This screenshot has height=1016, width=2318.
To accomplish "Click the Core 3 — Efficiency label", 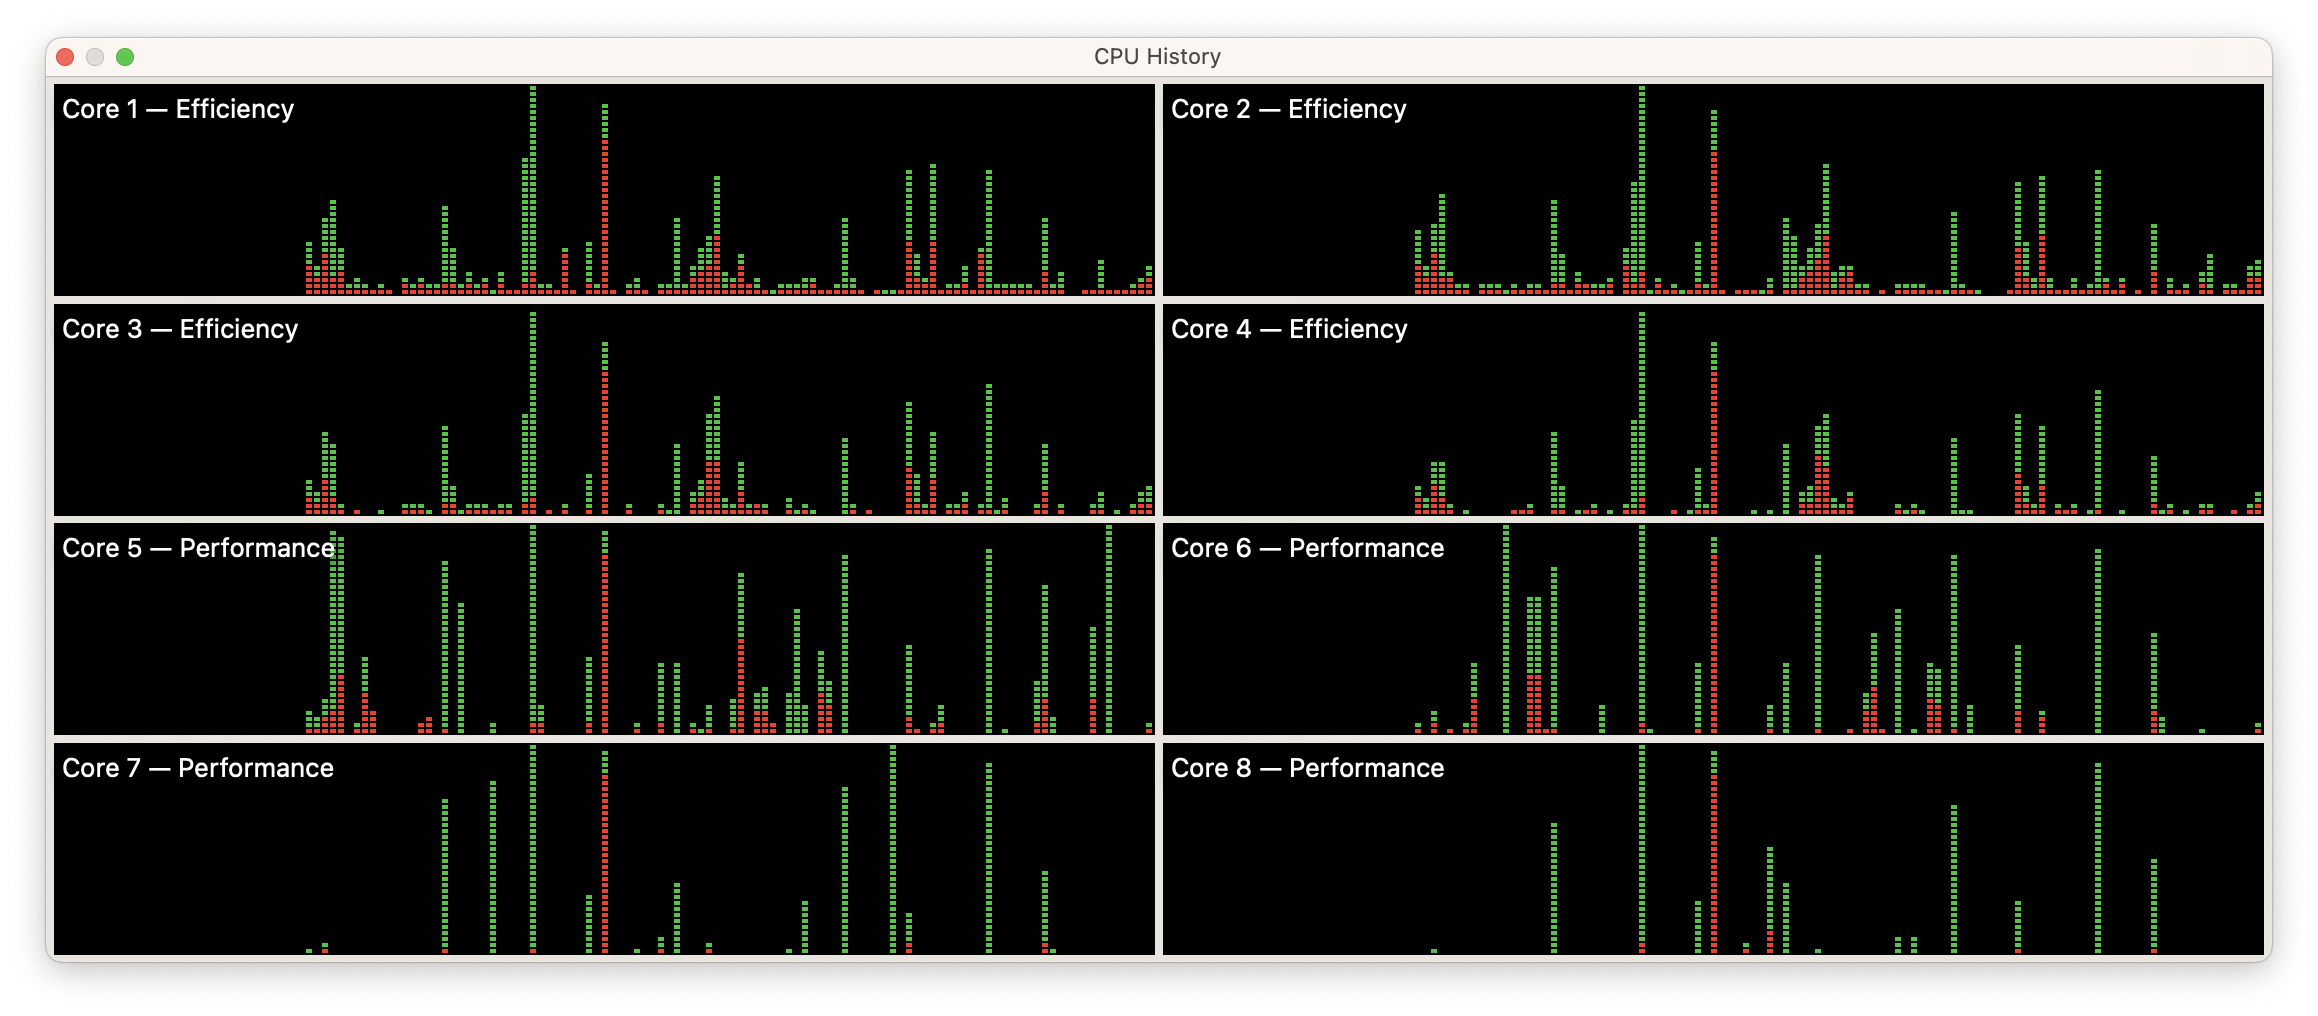I will click(180, 329).
